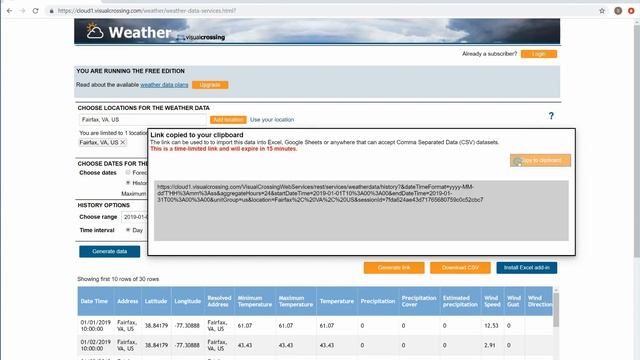Click the 01/02/2019 10:00:00 date cell

pos(96,345)
